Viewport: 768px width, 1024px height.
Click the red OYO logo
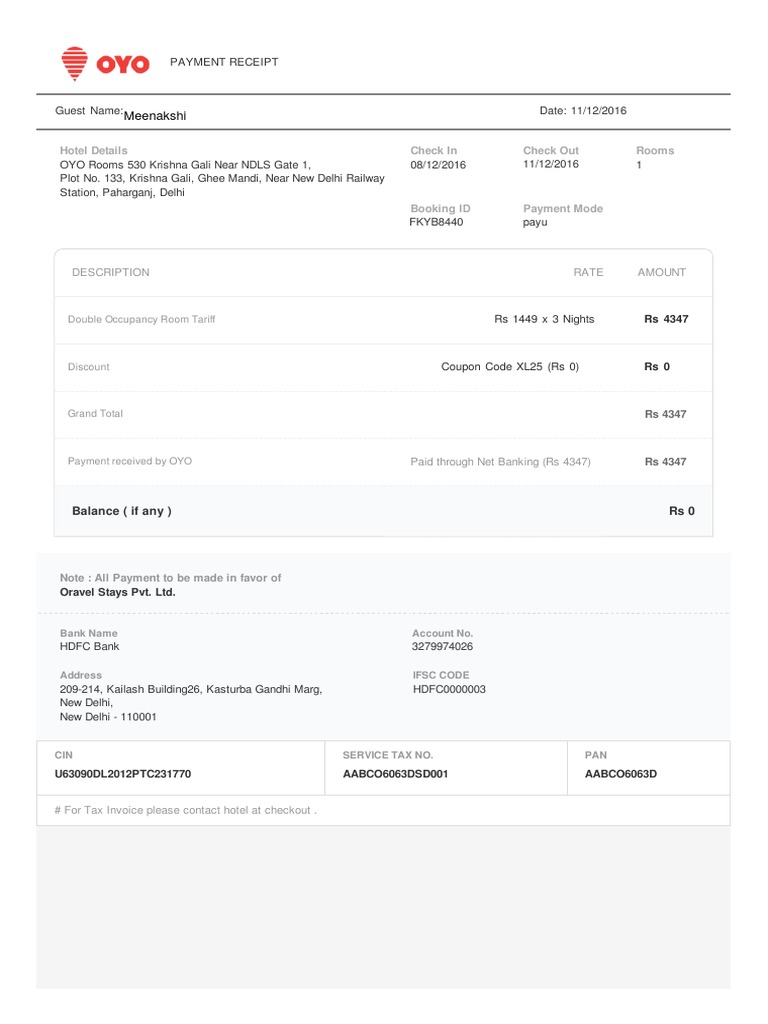tap(105, 63)
